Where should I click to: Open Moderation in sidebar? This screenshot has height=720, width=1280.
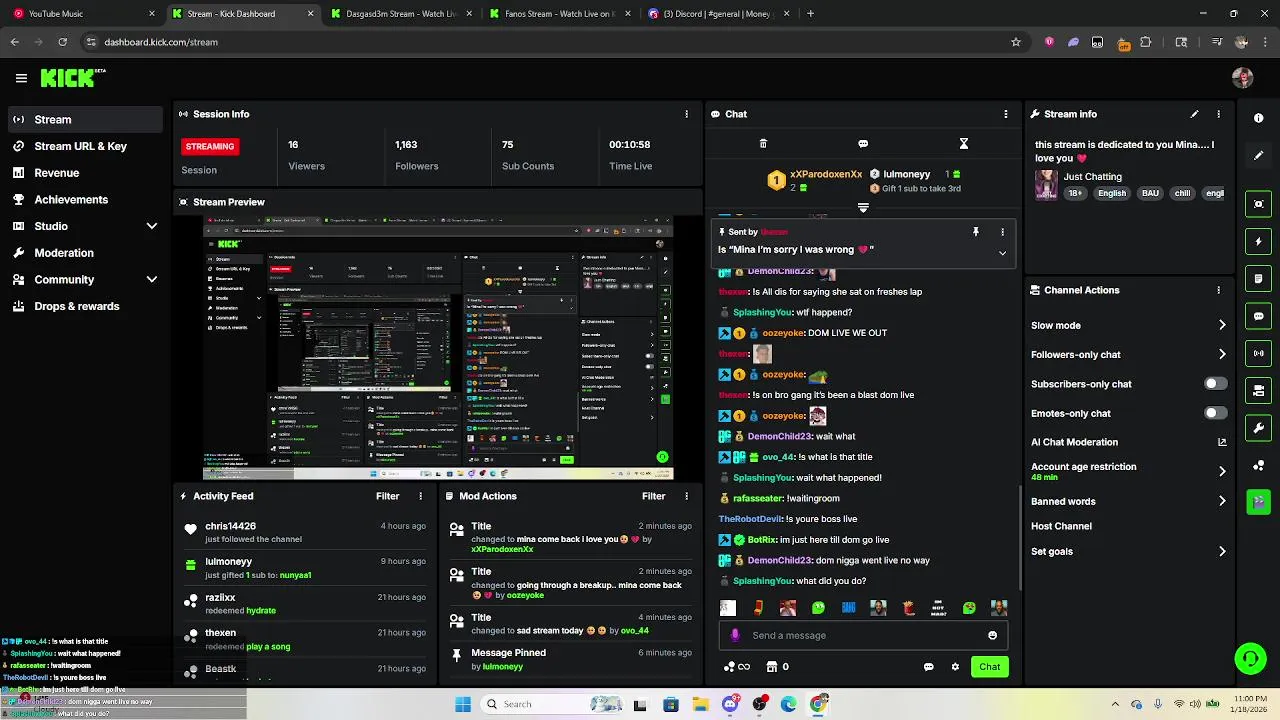(x=64, y=253)
